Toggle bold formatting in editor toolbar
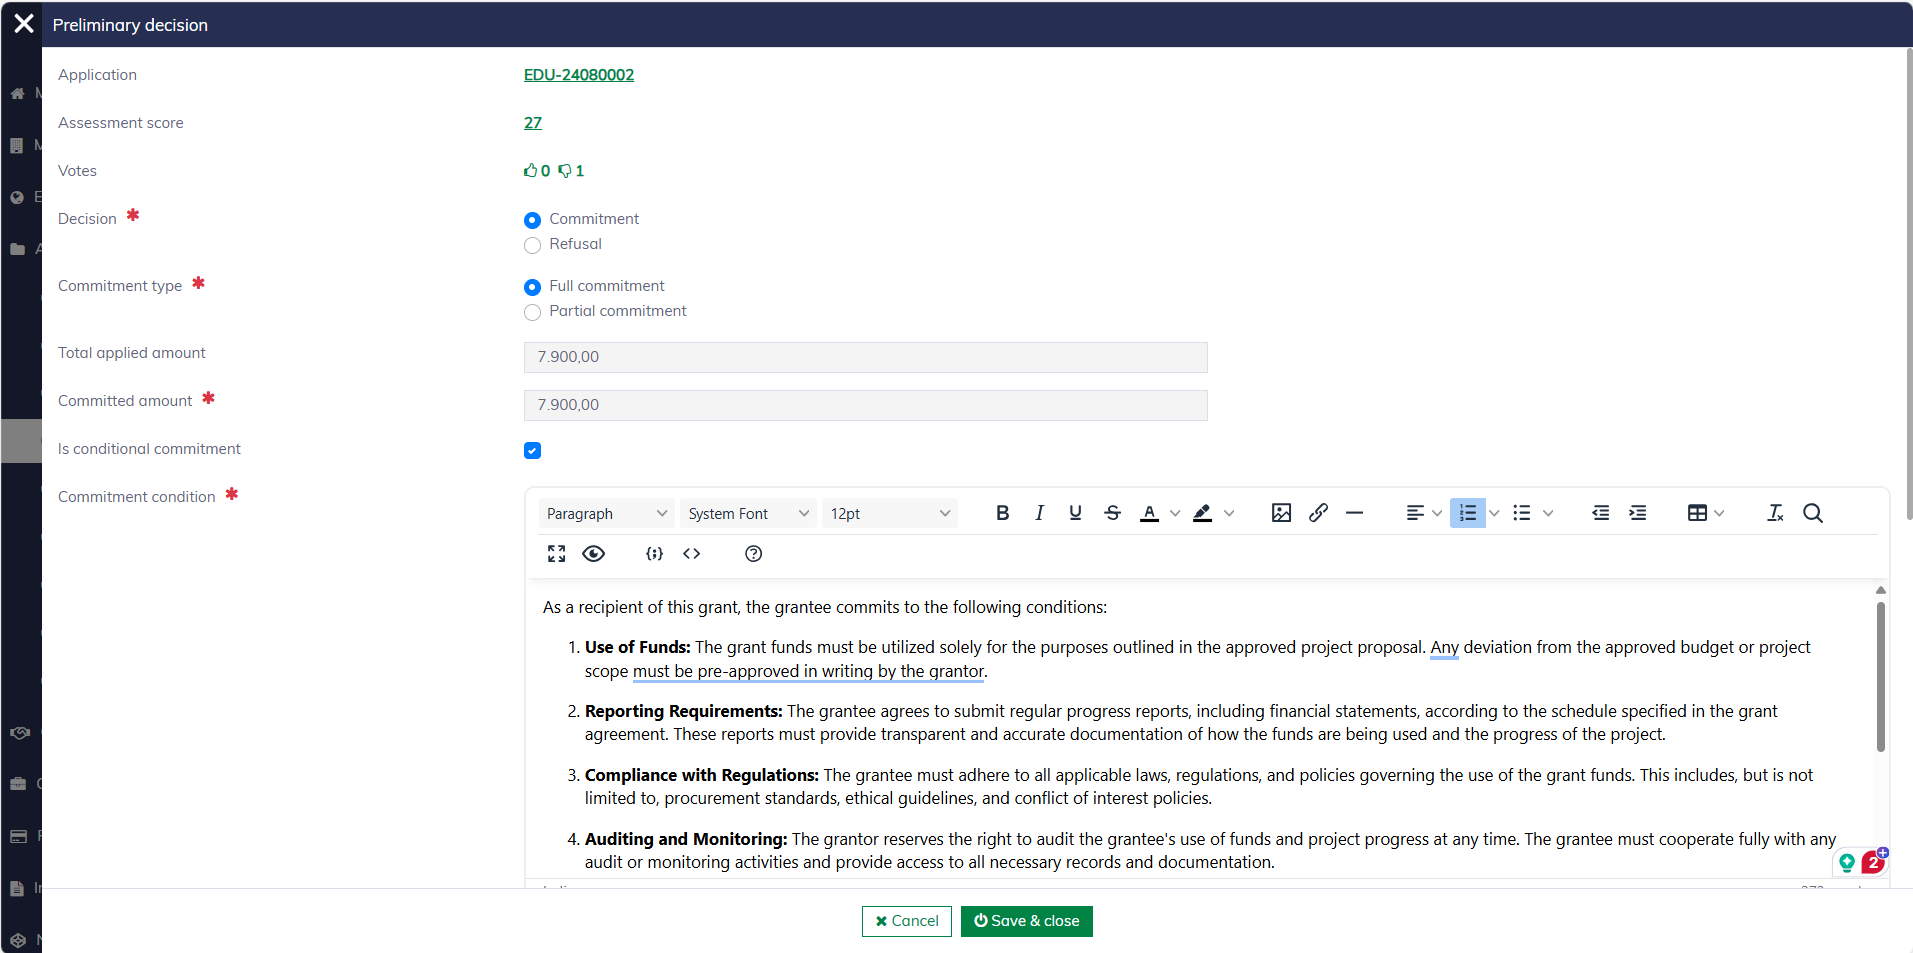Screen dimensions: 1913x953 (1002, 513)
